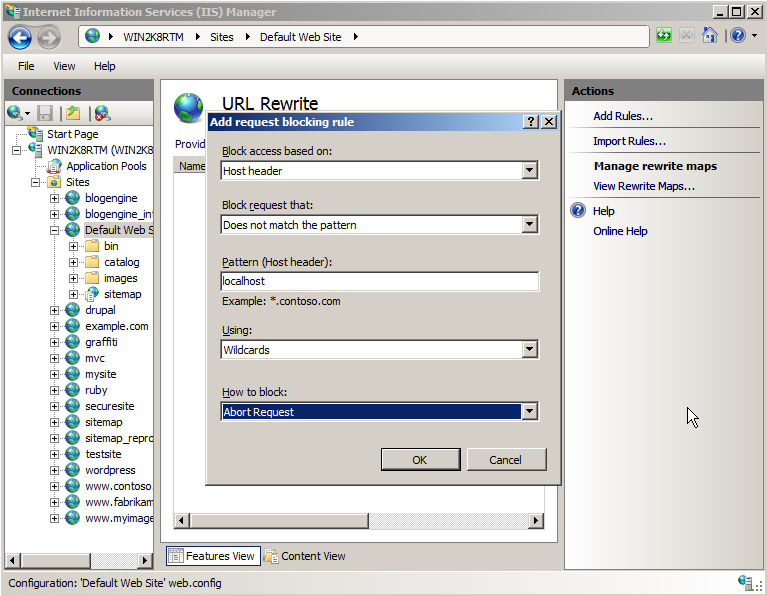Screen dimensions: 767x596
Task: Open the 'Block request that' dropdown
Action: (x=530, y=225)
